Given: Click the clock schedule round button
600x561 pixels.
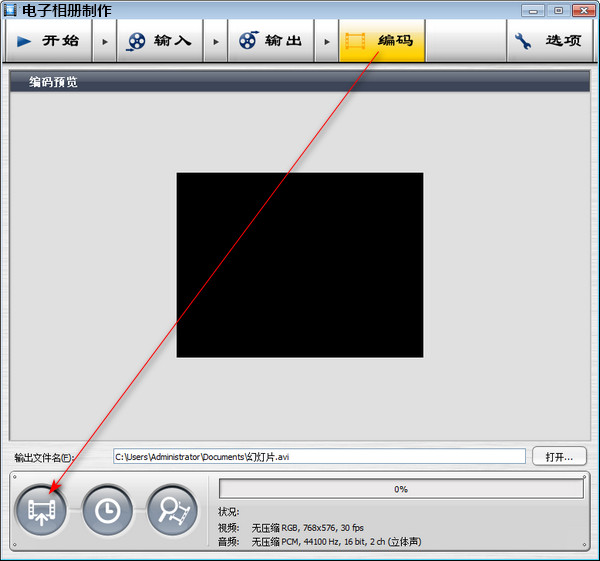Looking at the screenshot, I should [x=107, y=510].
